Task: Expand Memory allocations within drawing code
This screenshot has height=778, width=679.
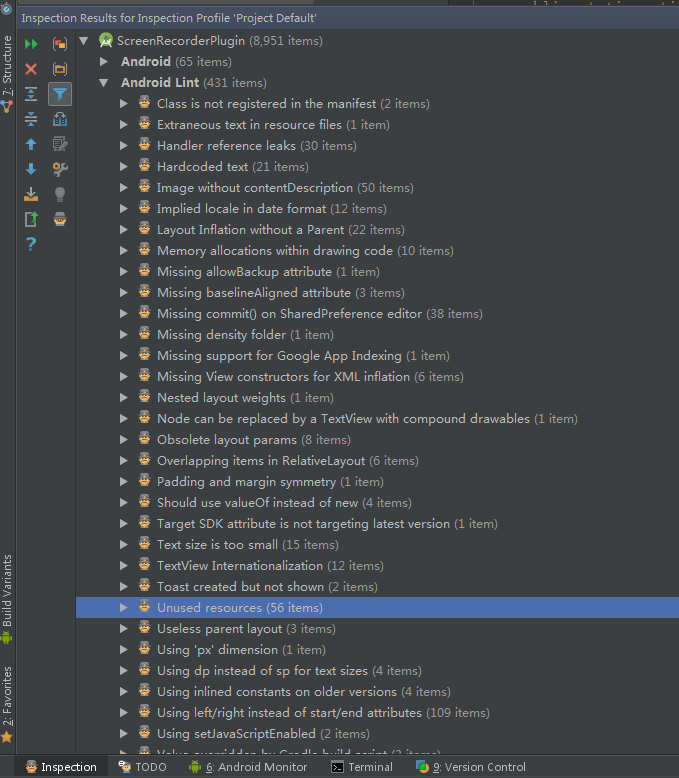Action: [124, 251]
